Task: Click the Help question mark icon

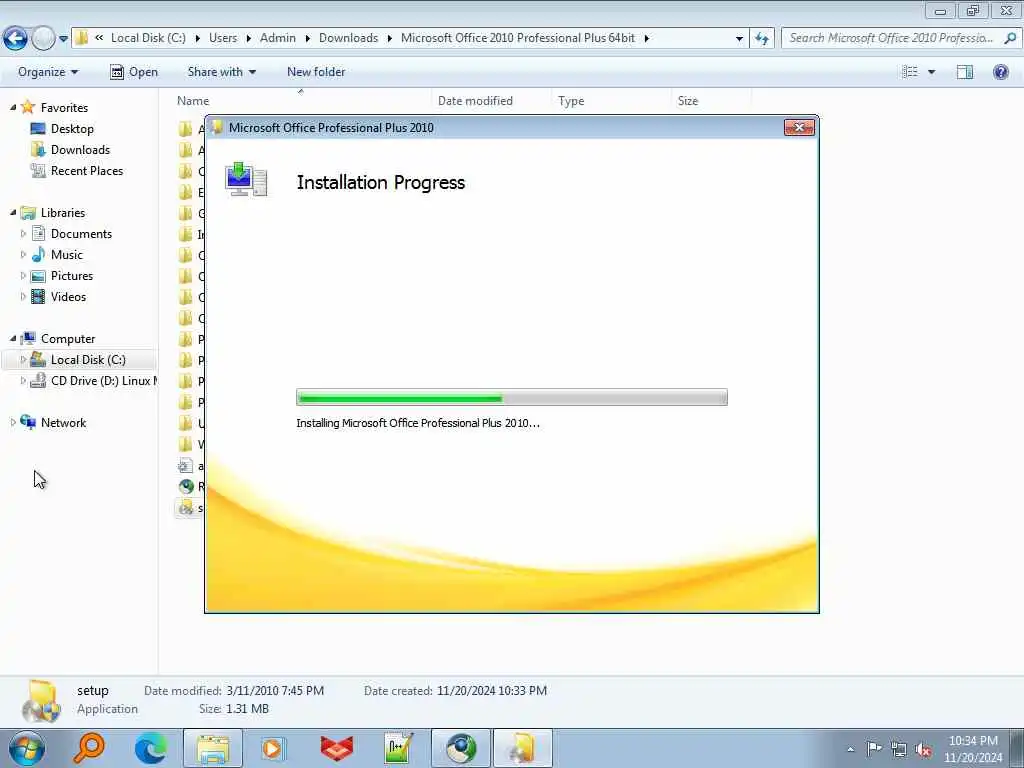Action: [x=1000, y=72]
